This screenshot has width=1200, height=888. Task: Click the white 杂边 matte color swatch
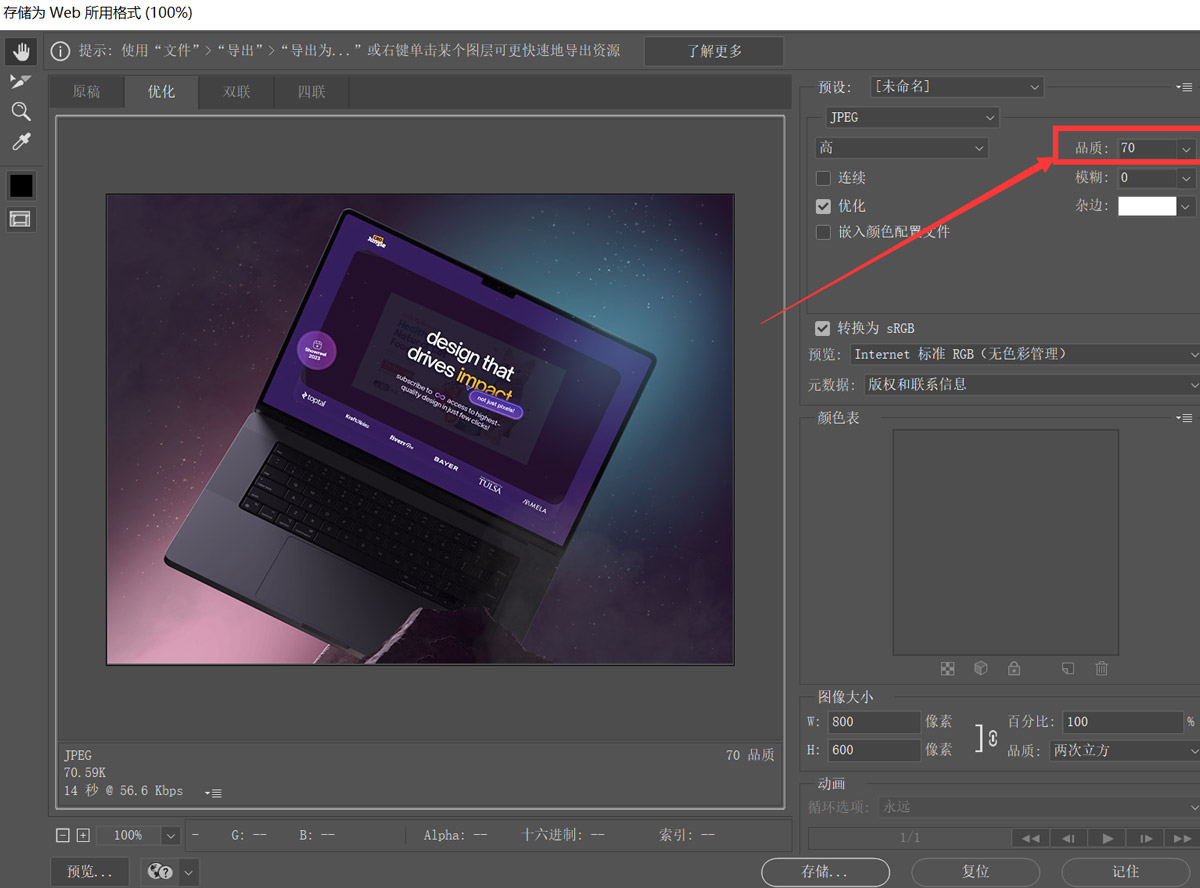click(1147, 206)
